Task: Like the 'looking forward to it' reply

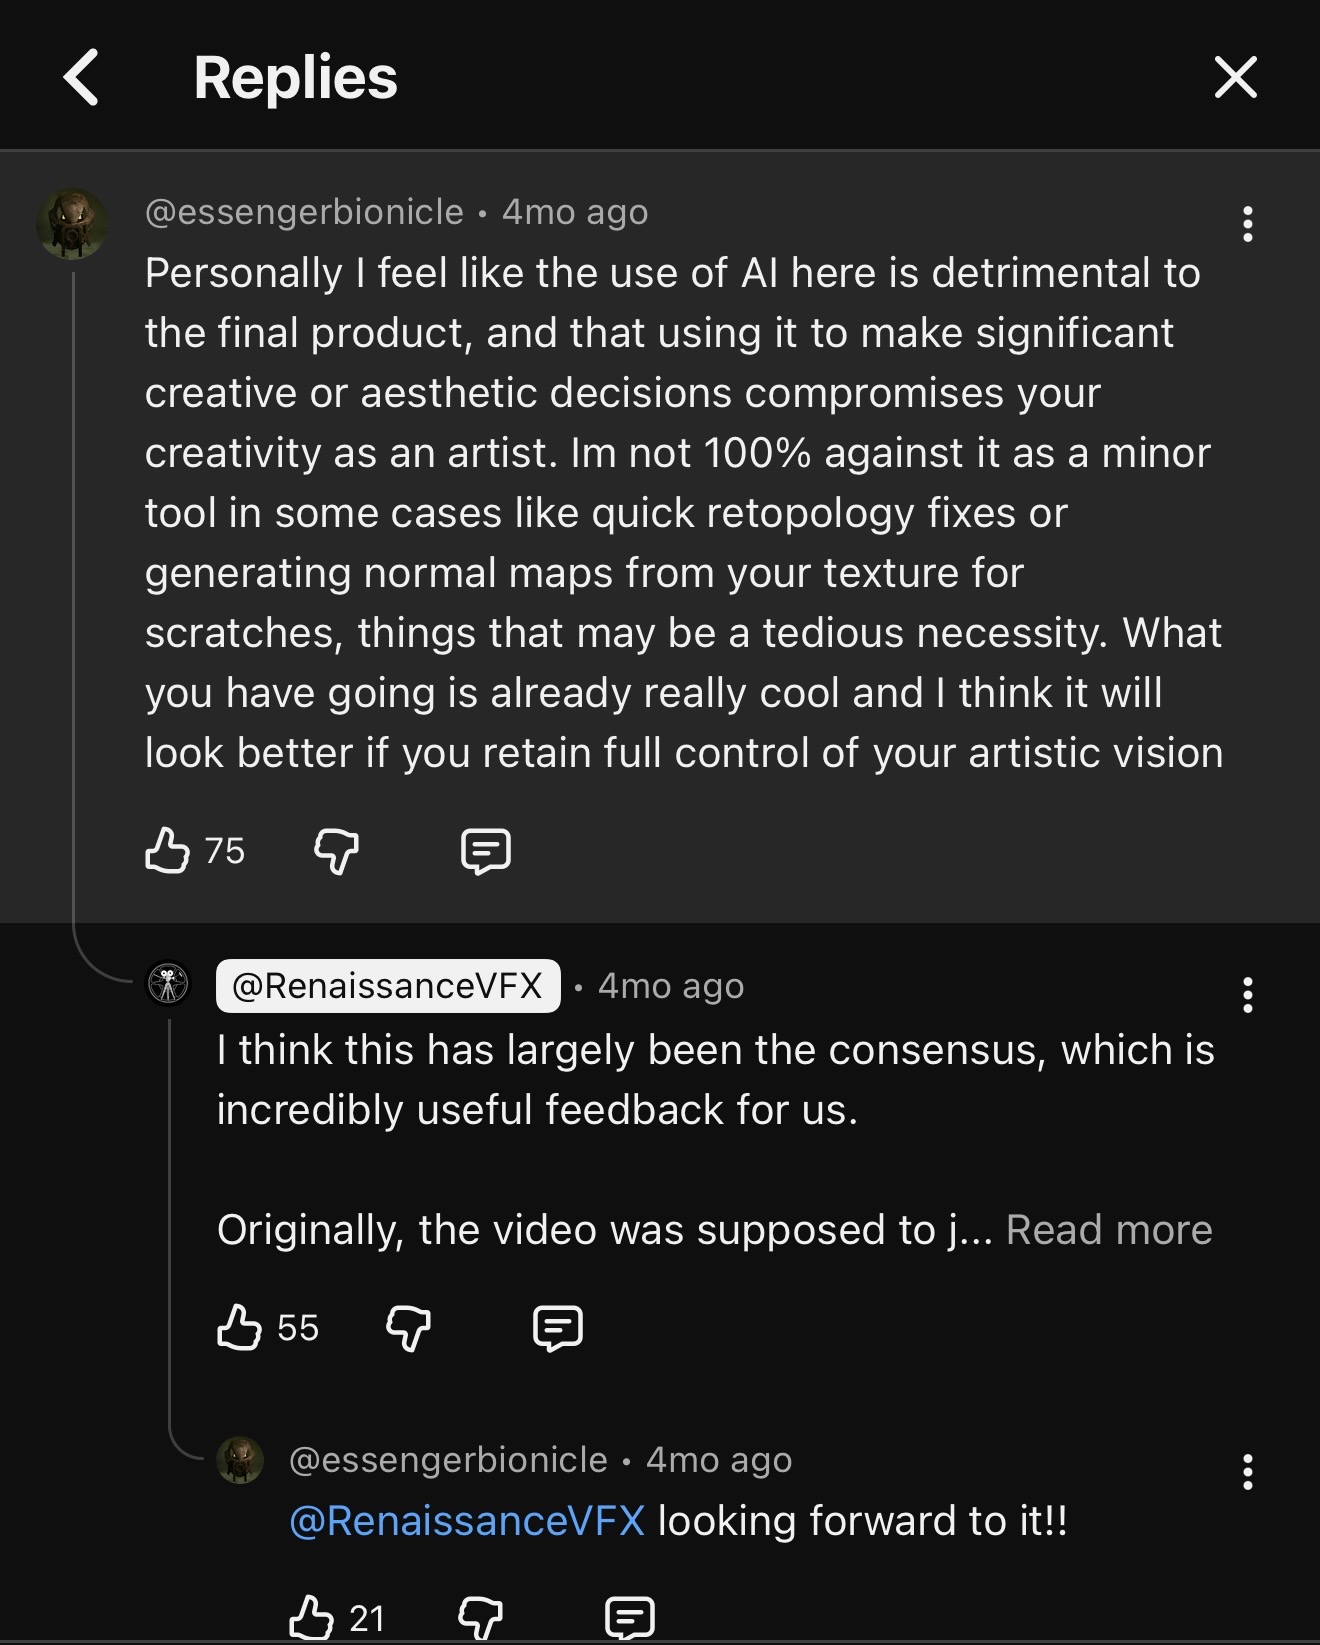Action: (311, 1617)
